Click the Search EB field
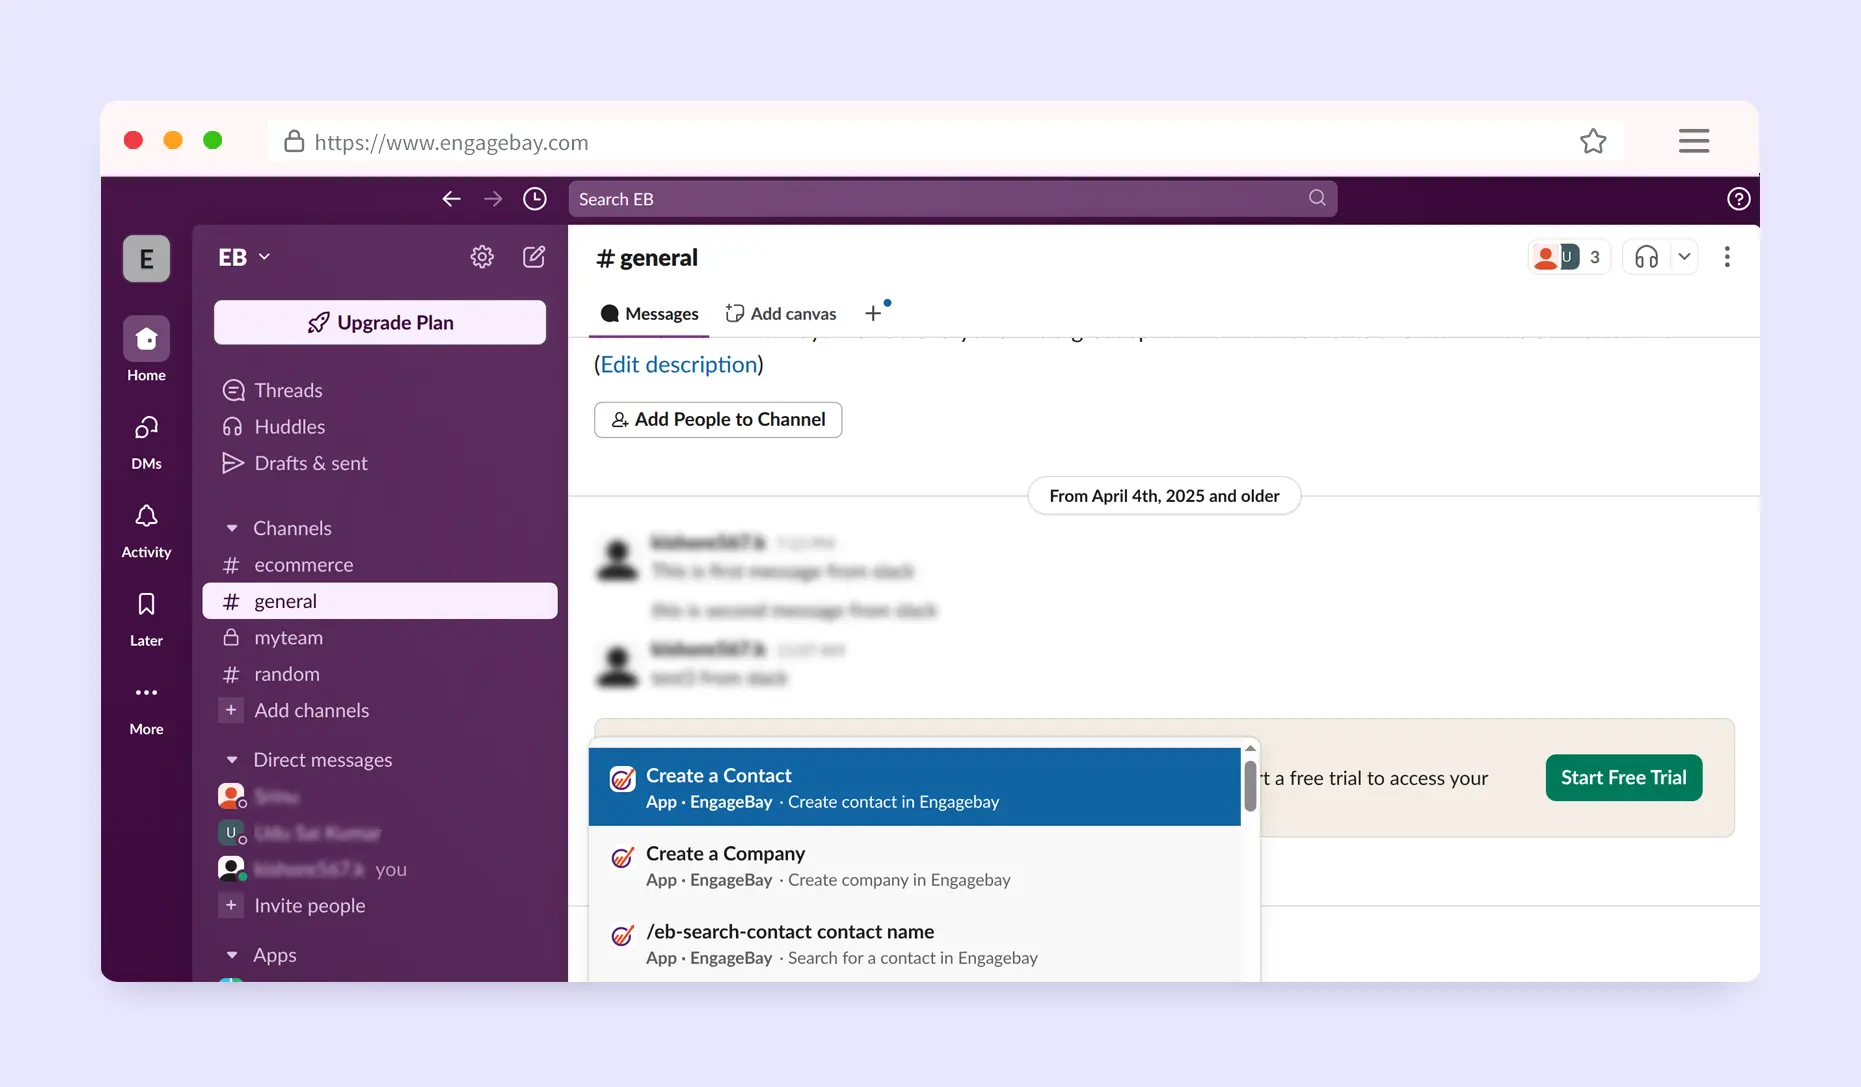The height and width of the screenshot is (1087, 1861). [940, 199]
